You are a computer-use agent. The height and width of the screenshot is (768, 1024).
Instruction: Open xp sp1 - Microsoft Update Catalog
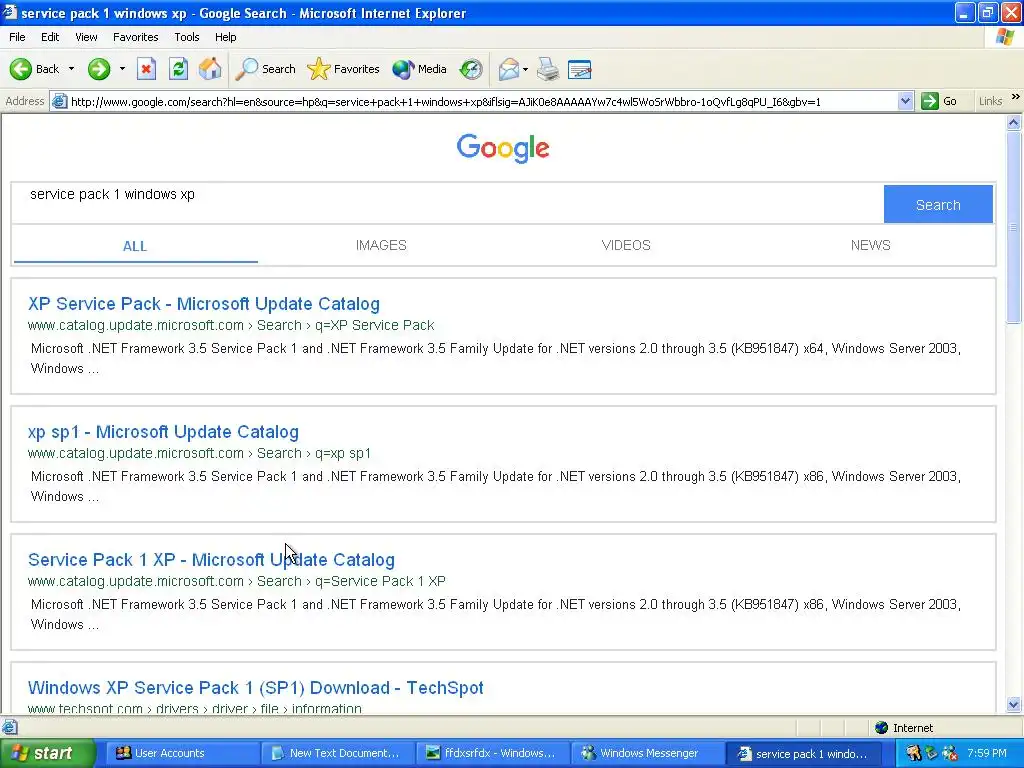click(163, 432)
